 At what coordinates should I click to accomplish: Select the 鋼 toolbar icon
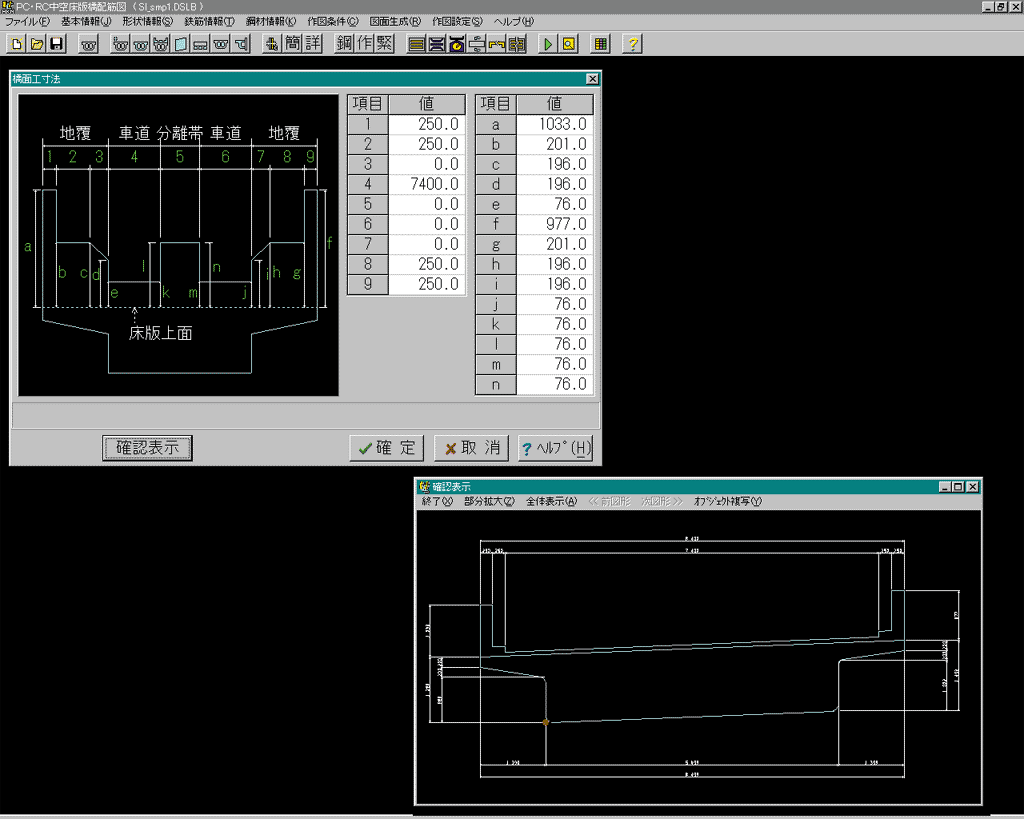344,44
